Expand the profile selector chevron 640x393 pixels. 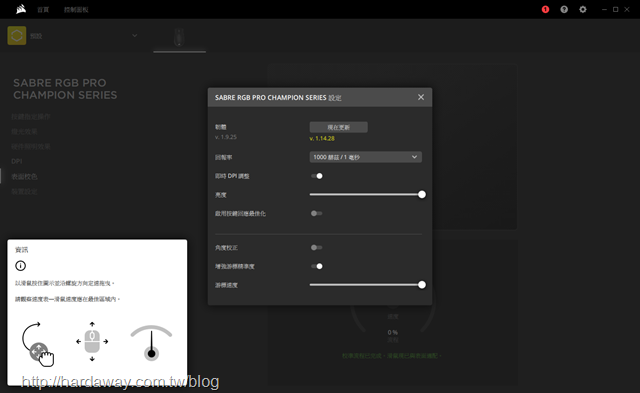pos(135,36)
